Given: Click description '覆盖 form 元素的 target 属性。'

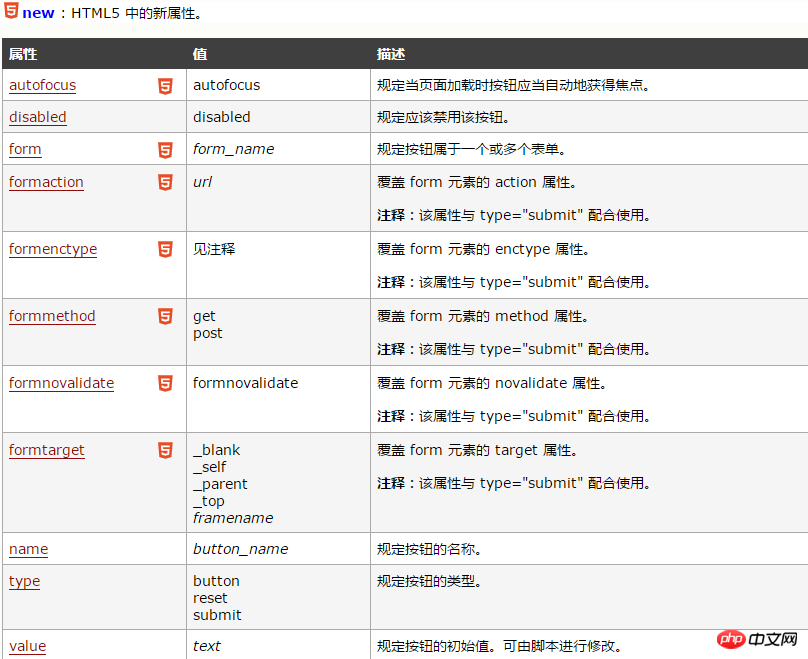Looking at the screenshot, I should coord(477,450).
